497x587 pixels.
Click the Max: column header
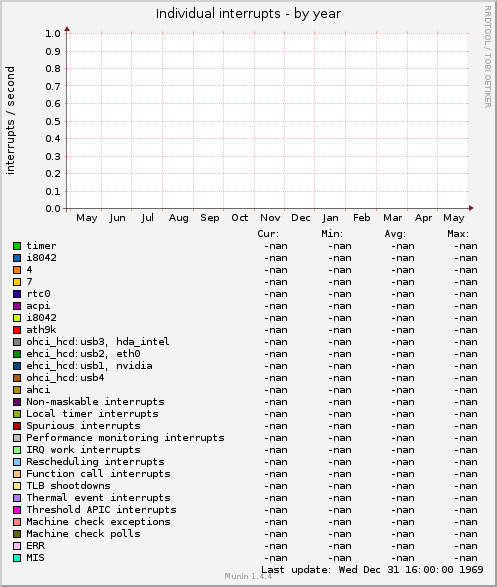pos(458,234)
